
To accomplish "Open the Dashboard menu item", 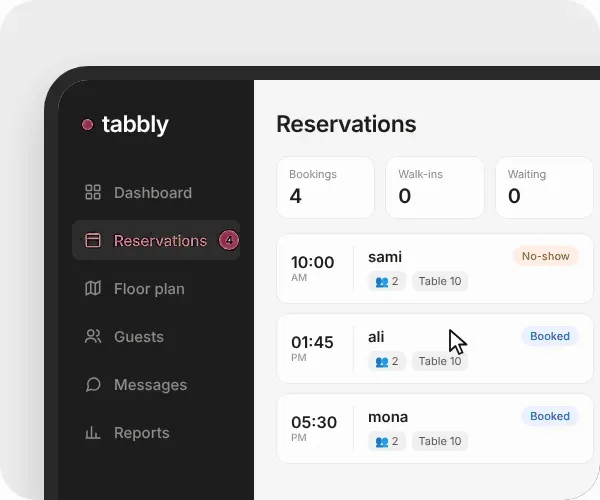I will click(x=156, y=192).
